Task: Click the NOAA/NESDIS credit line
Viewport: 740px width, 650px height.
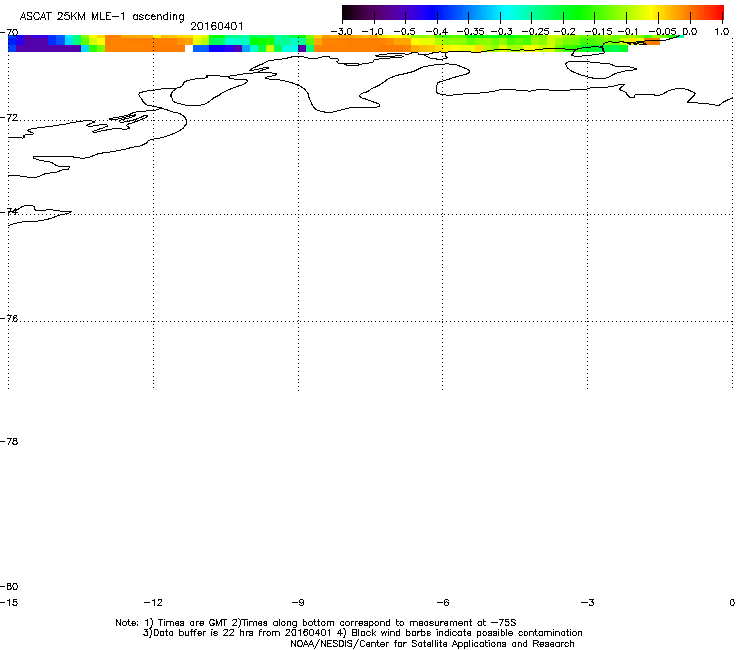Action: click(432, 644)
